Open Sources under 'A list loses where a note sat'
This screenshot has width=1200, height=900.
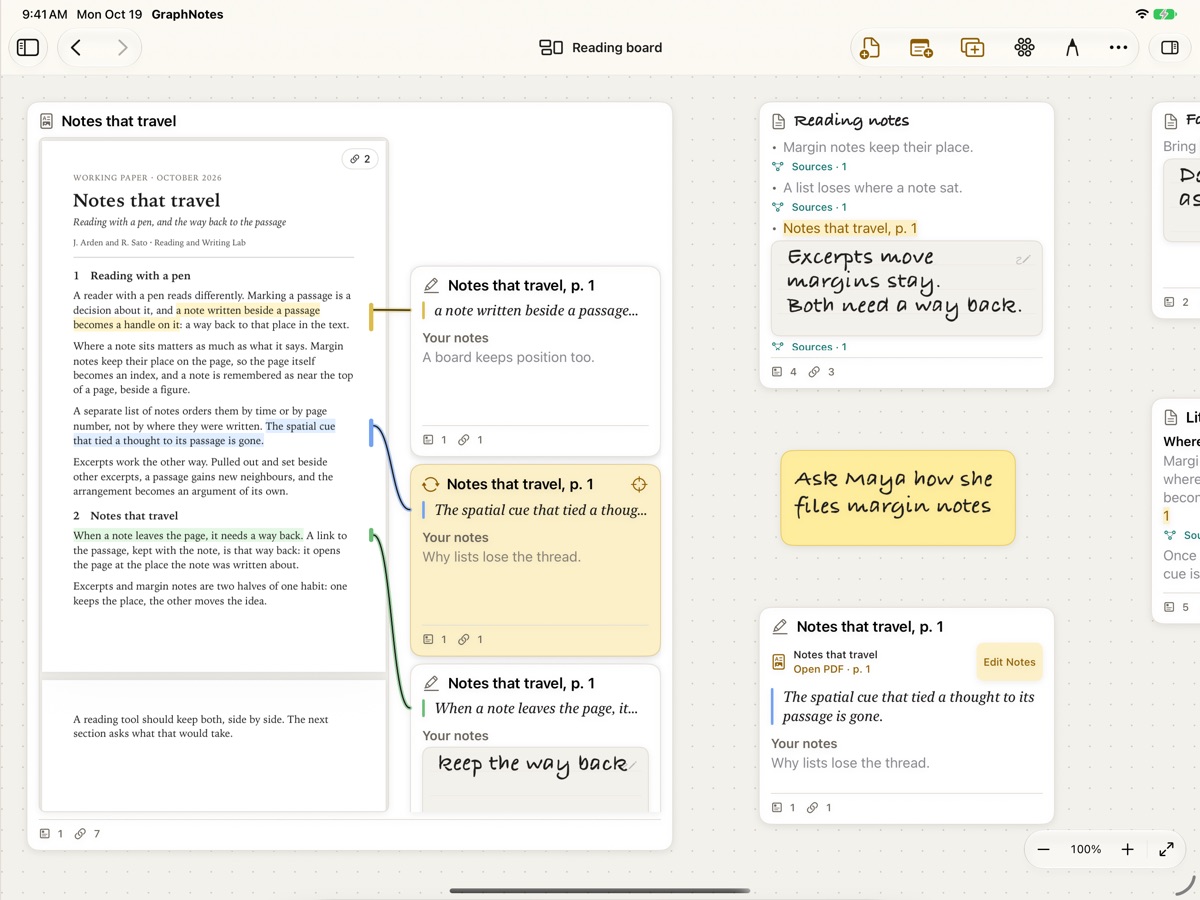coord(810,207)
